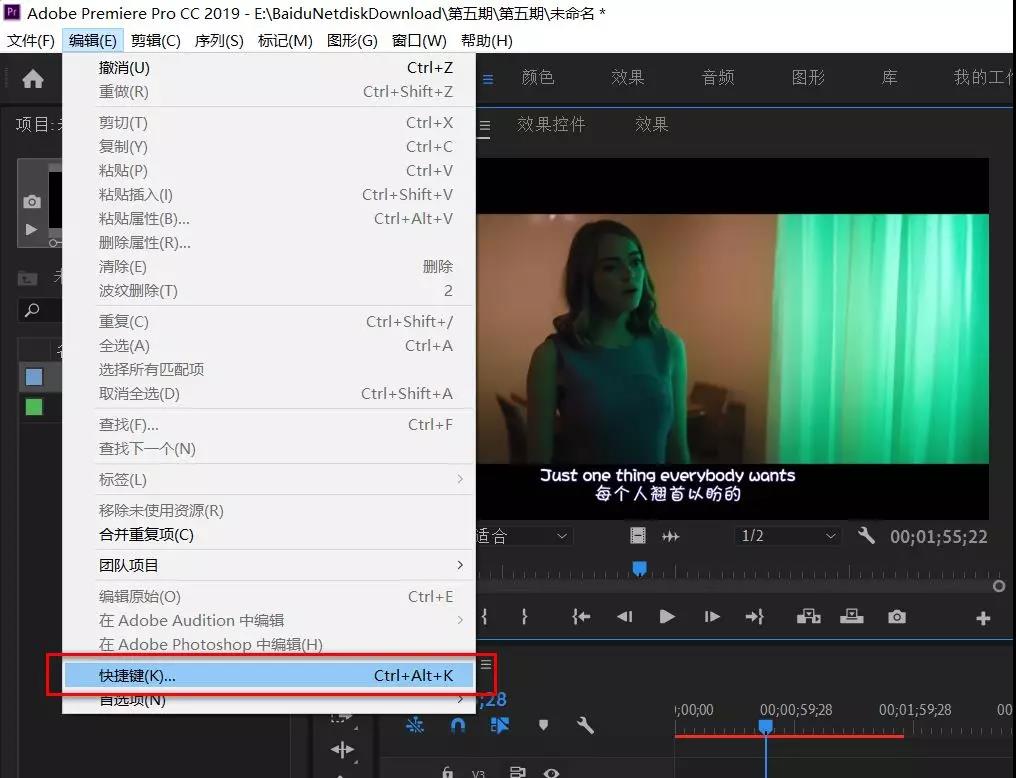This screenshot has height=778, width=1016.
Task: Click the camera icon in project panel
Action: (x=32, y=202)
